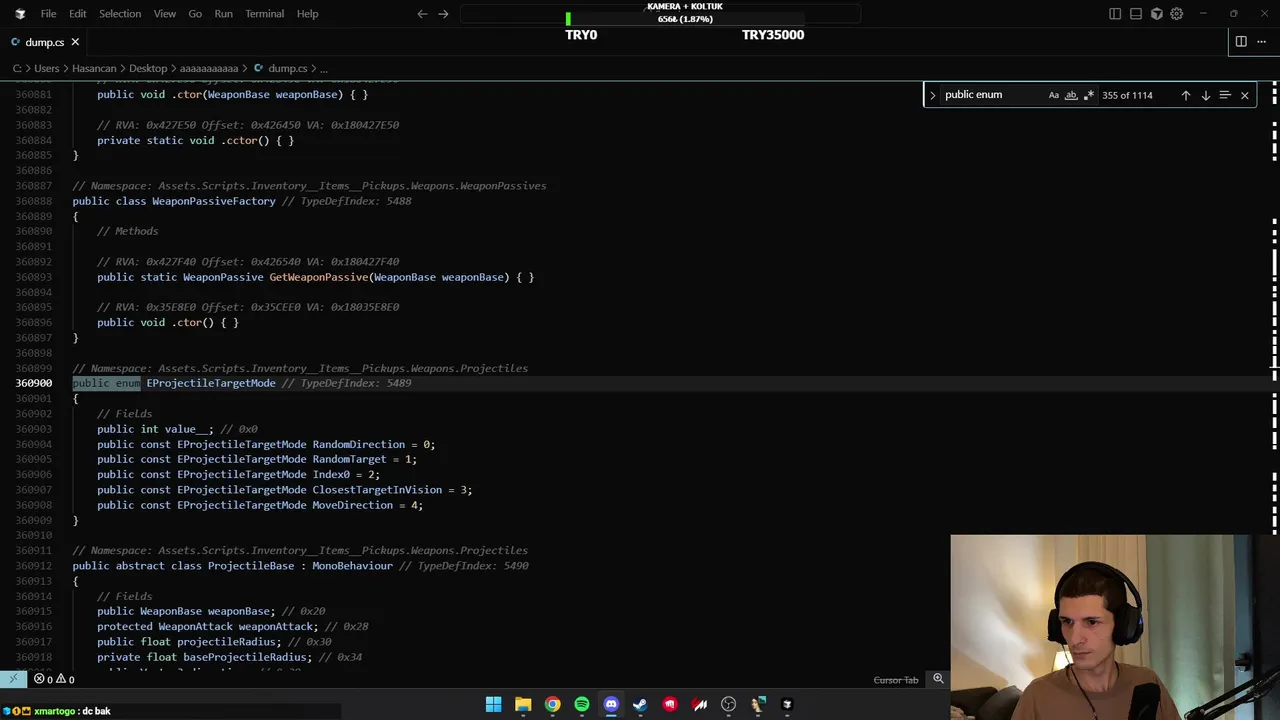Open Steam from taskbar
The image size is (1280, 720).
point(640,704)
